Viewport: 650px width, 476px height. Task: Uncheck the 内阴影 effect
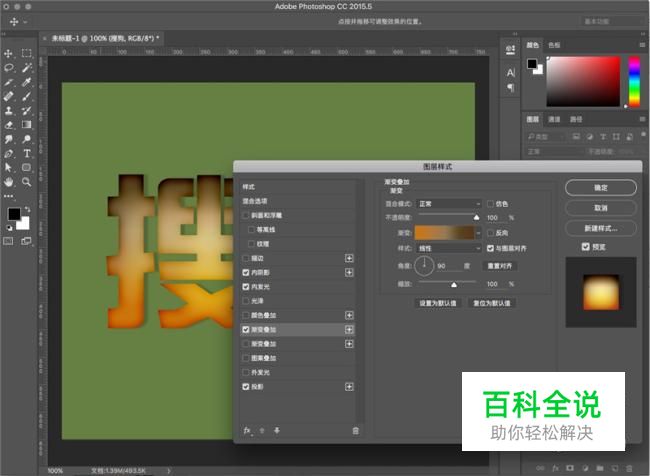pos(246,272)
